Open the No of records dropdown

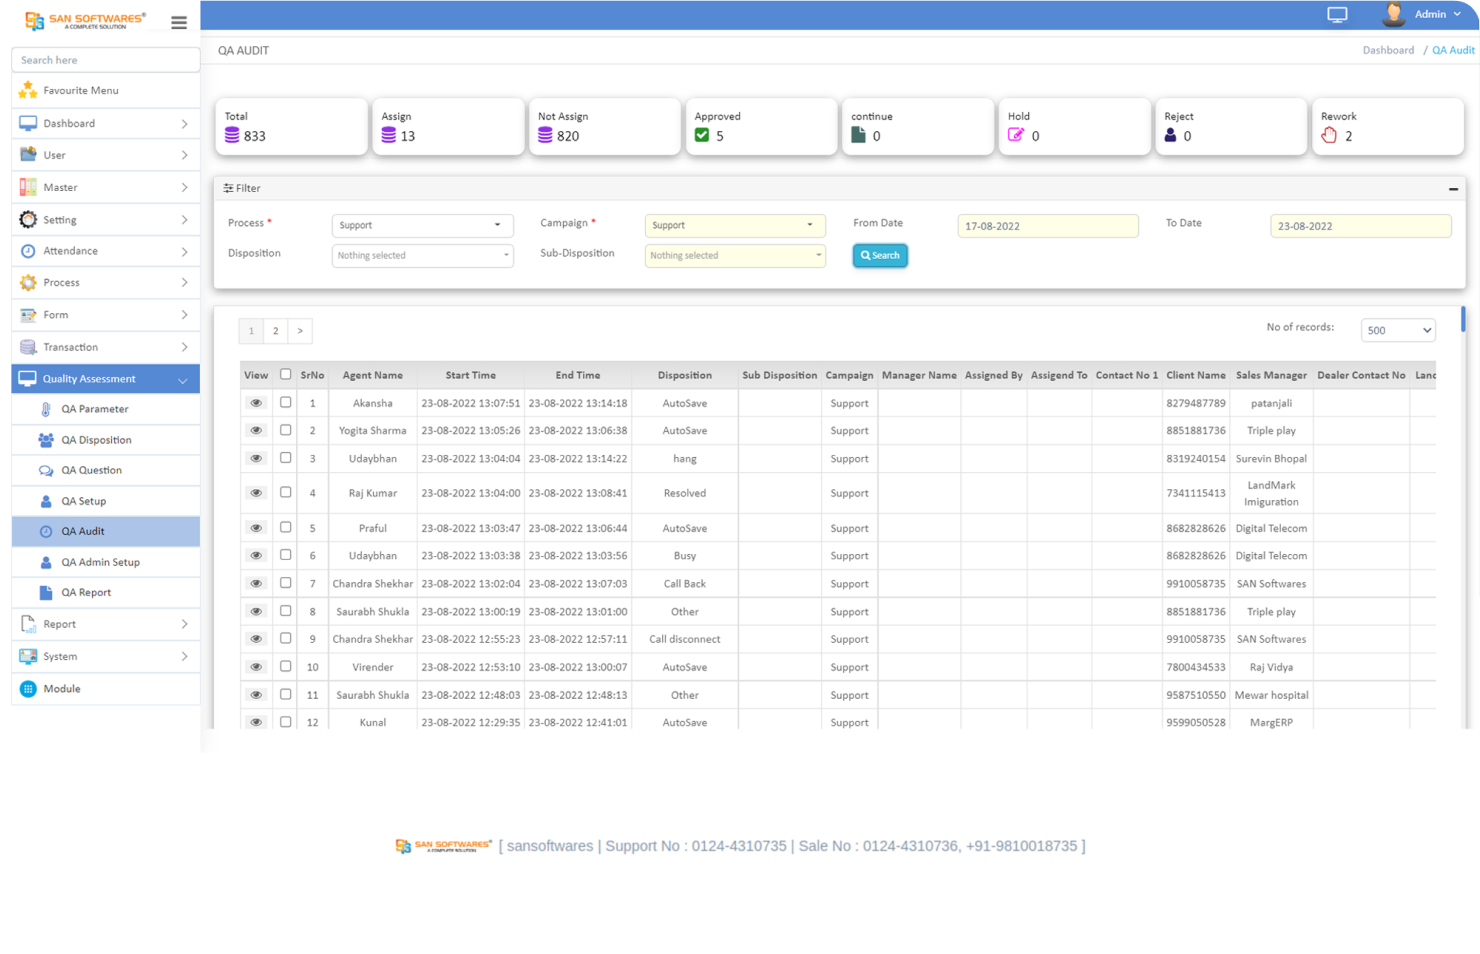click(x=1398, y=330)
